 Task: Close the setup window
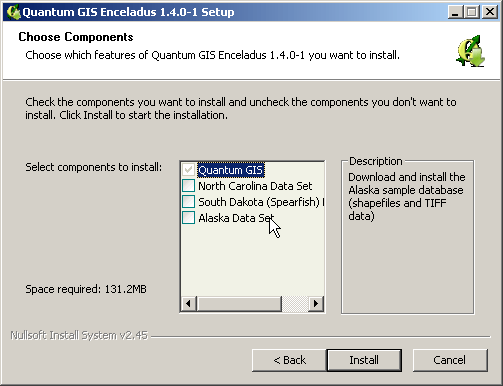coord(490,12)
